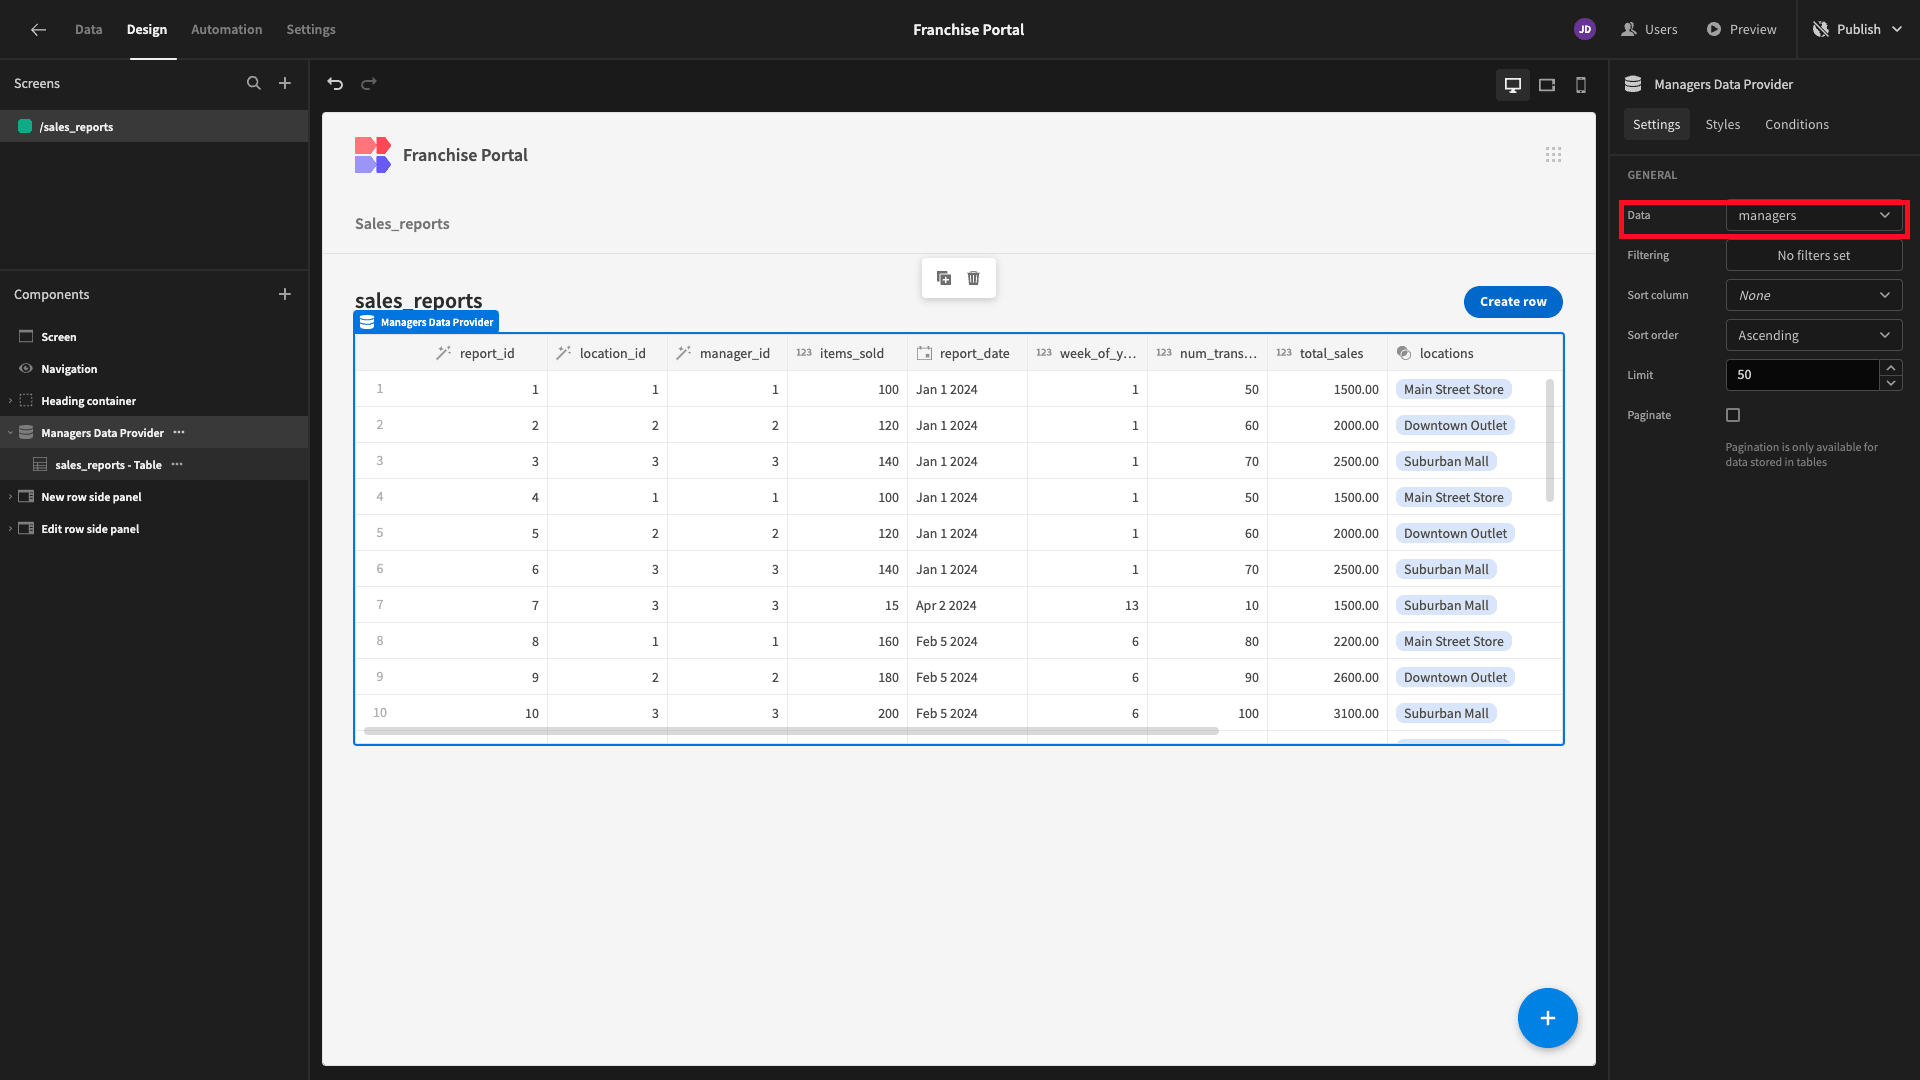Collapse the Managers Data Provider tree item
Viewport: 1920px width, 1080px height.
point(10,433)
